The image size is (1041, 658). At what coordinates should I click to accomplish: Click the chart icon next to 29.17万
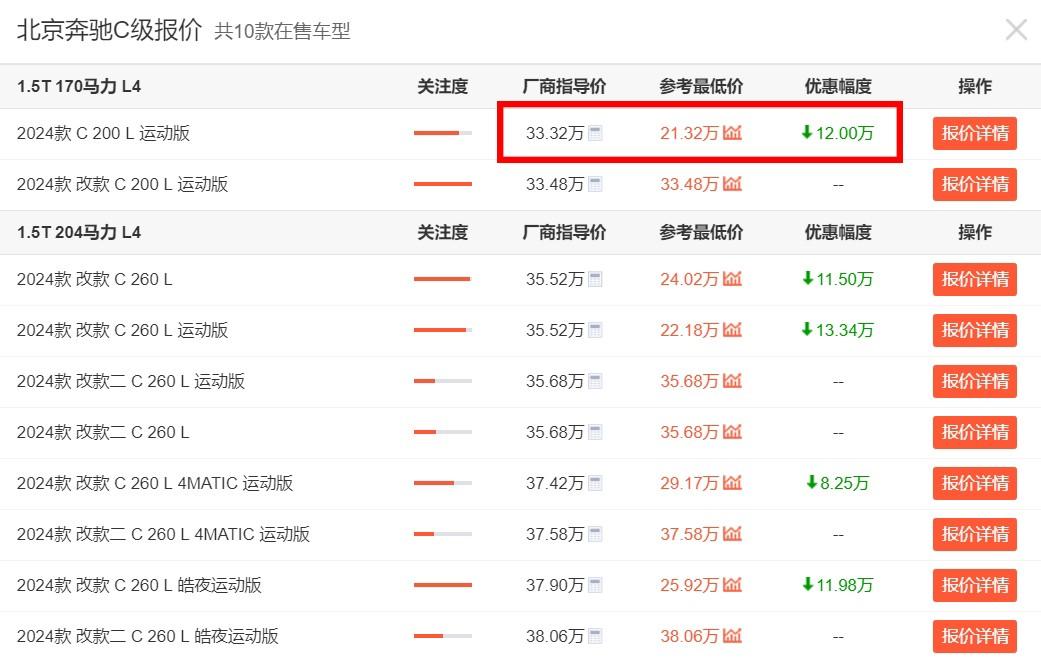point(732,483)
